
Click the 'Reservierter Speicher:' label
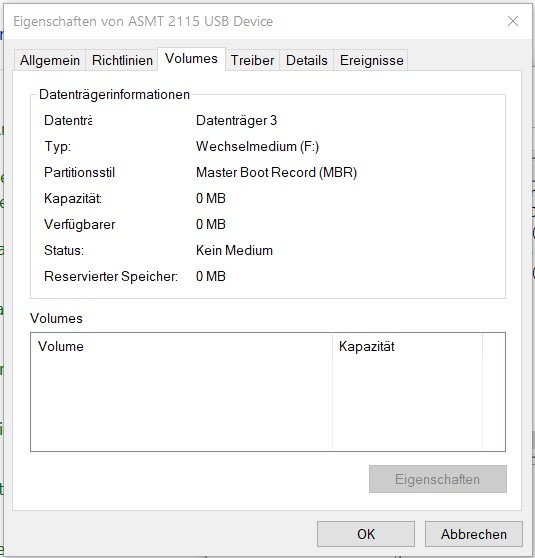[x=111, y=277]
